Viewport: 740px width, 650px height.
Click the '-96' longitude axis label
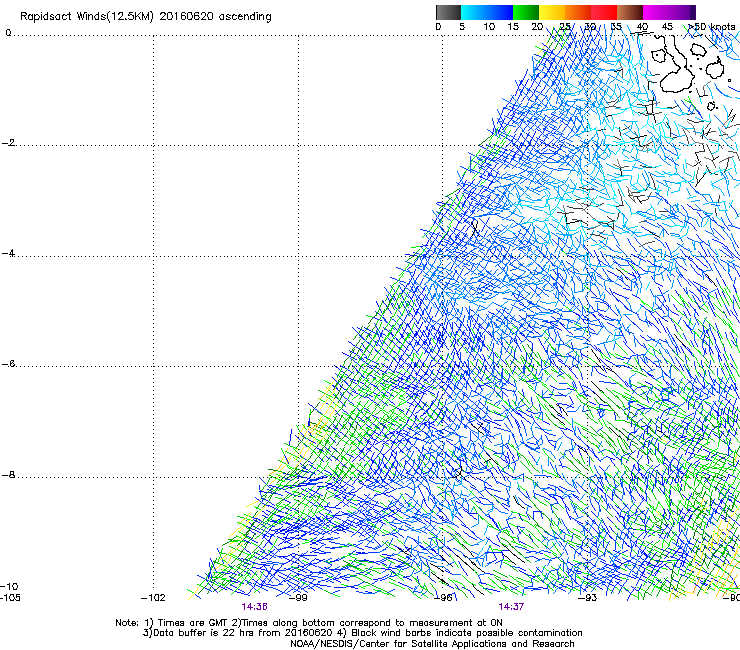[x=443, y=598]
